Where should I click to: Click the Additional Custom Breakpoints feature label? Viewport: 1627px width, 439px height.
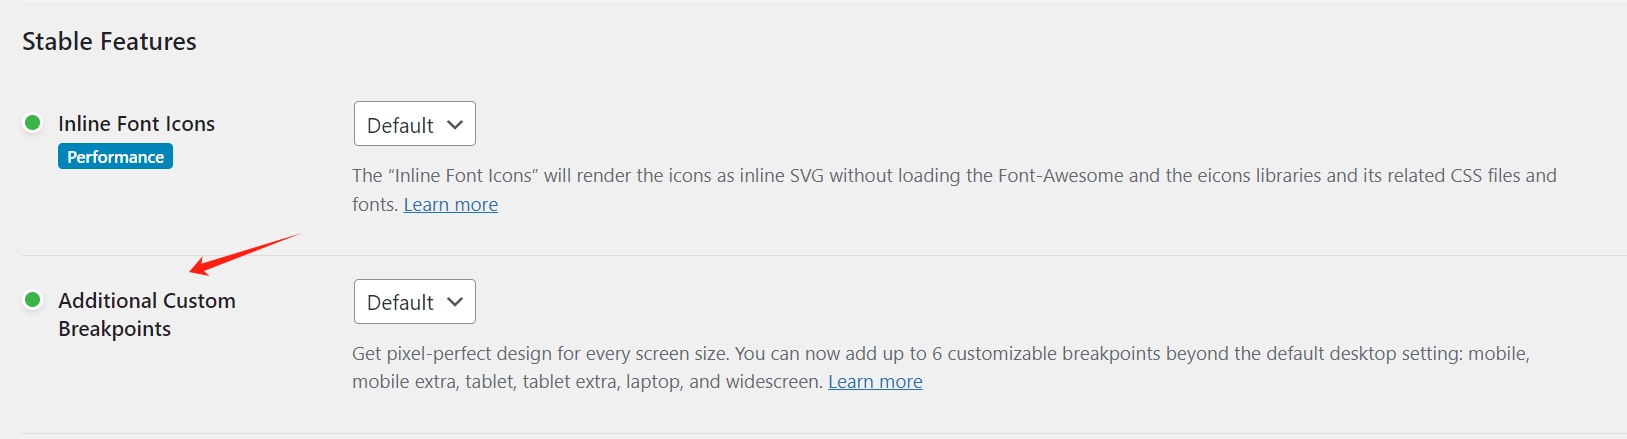click(x=147, y=315)
